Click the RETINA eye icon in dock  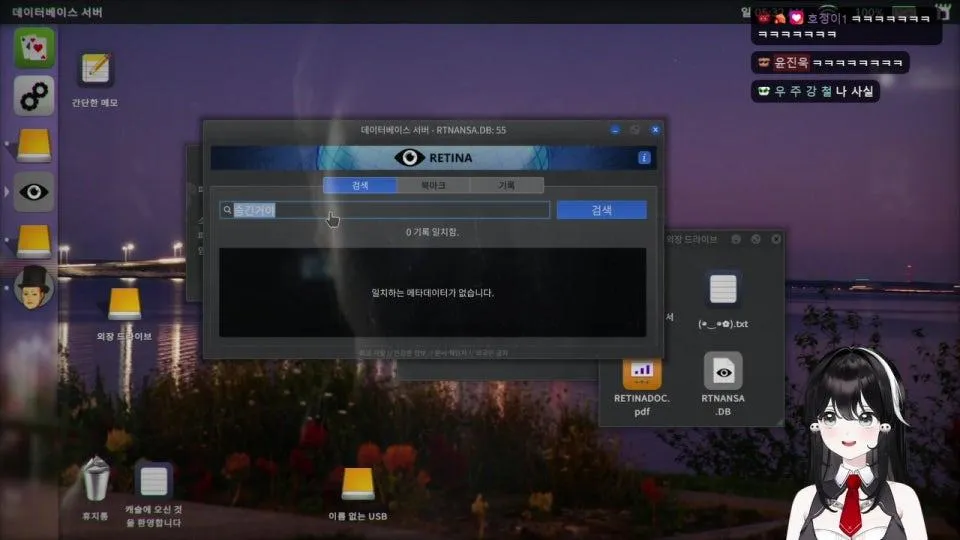click(33, 192)
